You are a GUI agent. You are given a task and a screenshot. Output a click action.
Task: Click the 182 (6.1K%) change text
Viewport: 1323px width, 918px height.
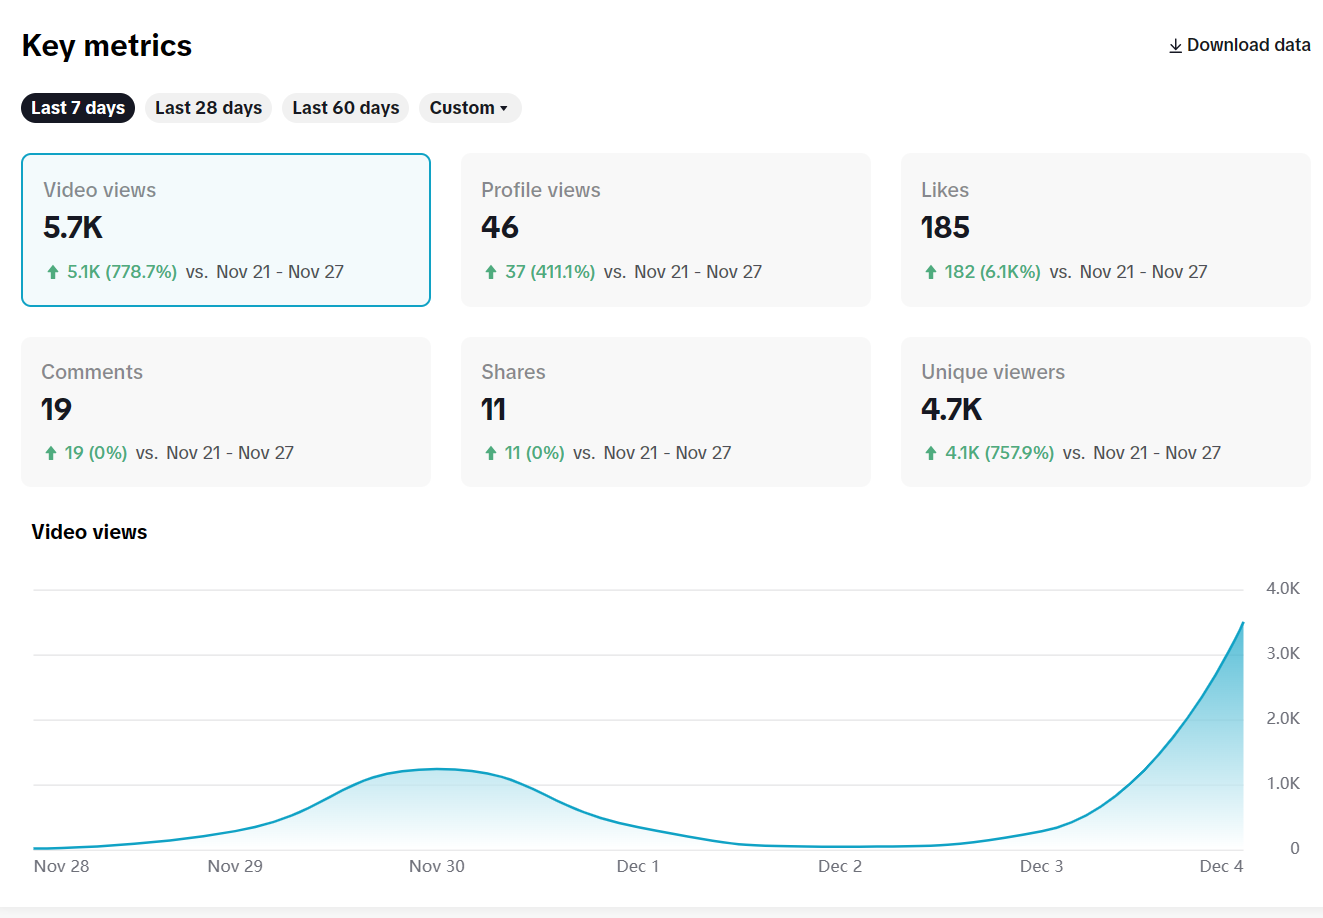(993, 272)
